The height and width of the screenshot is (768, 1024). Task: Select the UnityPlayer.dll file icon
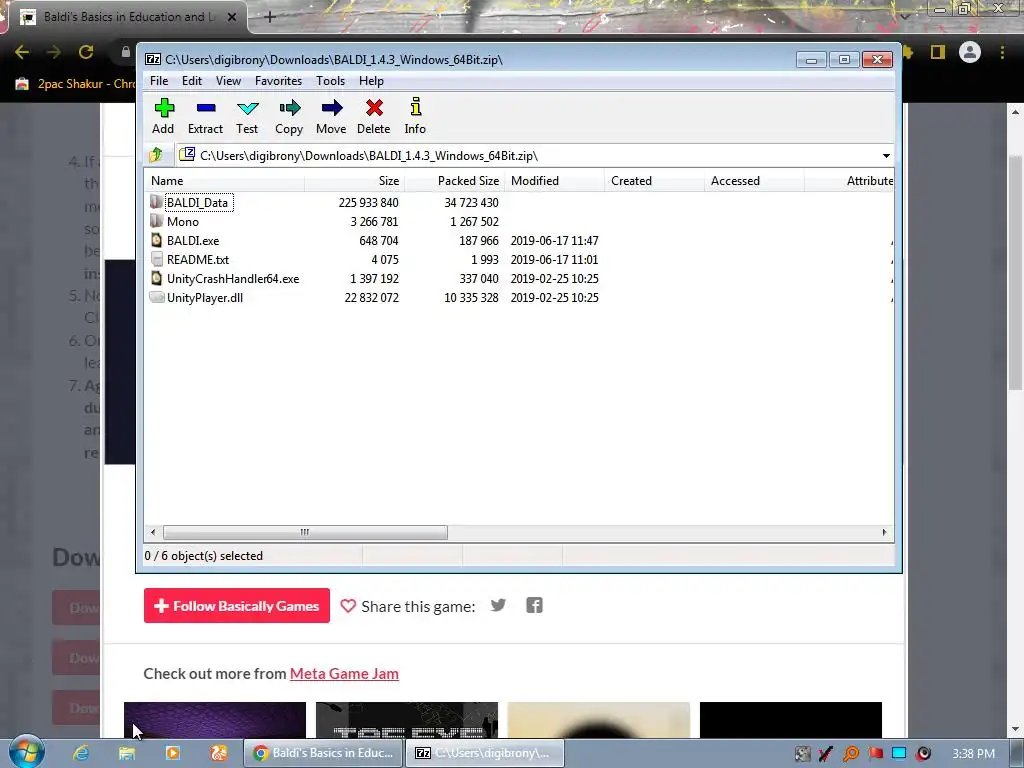[x=156, y=297]
